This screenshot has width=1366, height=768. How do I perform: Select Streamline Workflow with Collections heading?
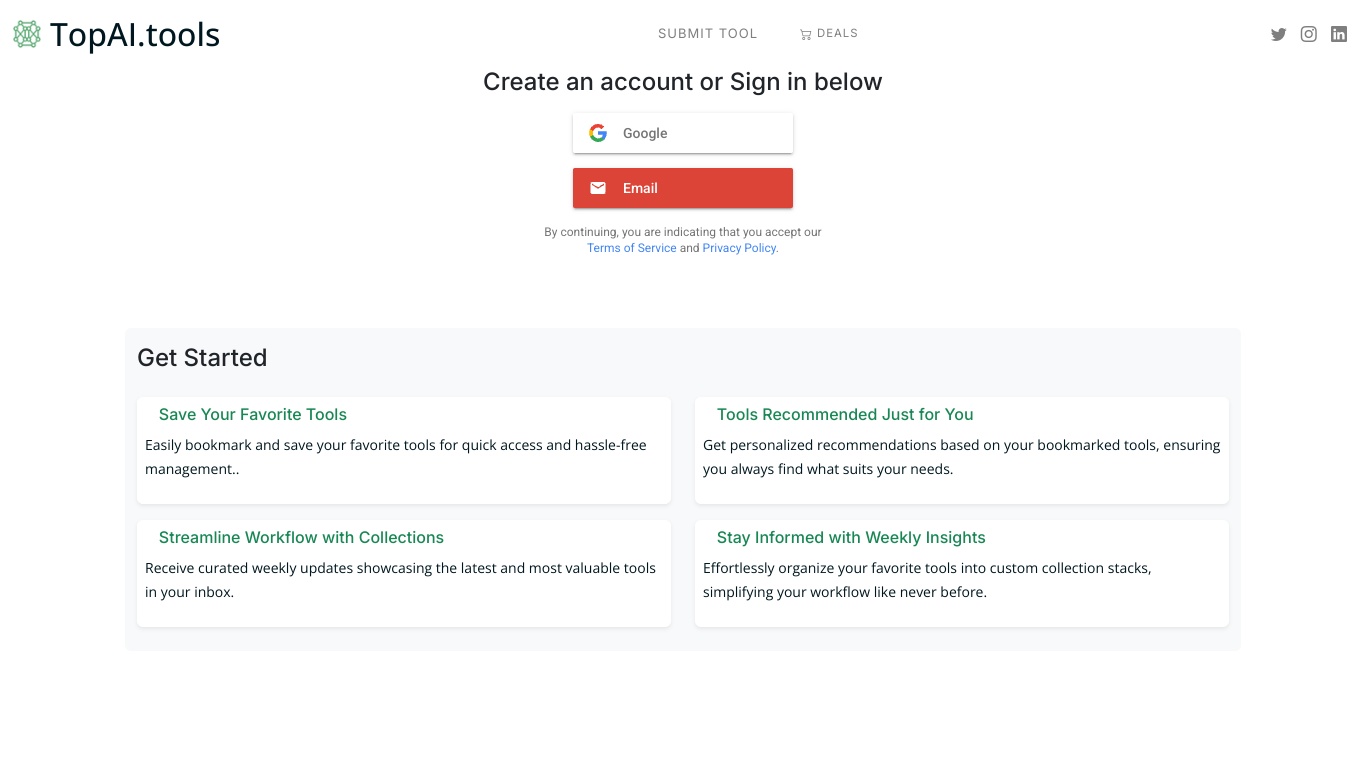(x=301, y=537)
